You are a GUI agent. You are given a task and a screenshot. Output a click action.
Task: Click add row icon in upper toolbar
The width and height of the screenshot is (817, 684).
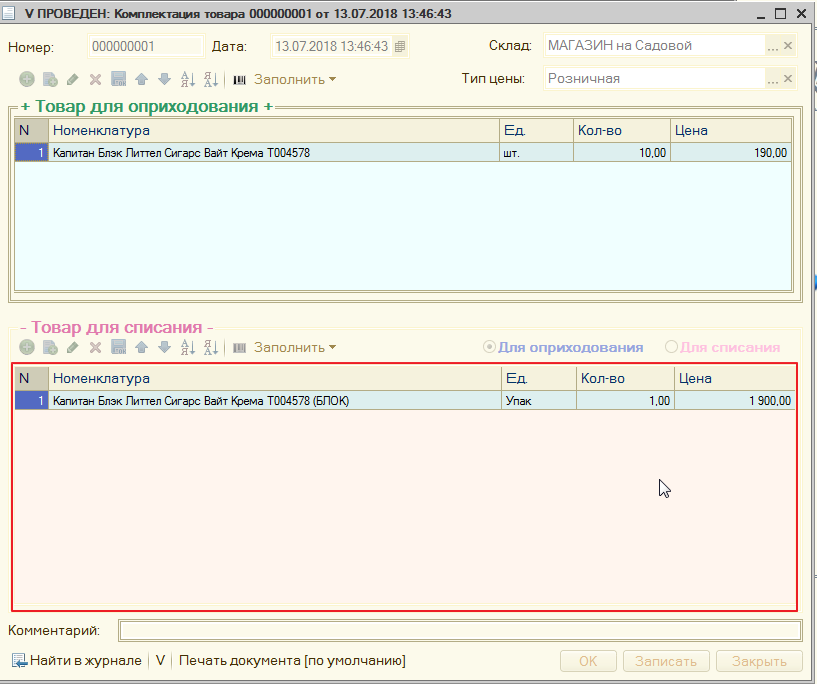pos(27,79)
